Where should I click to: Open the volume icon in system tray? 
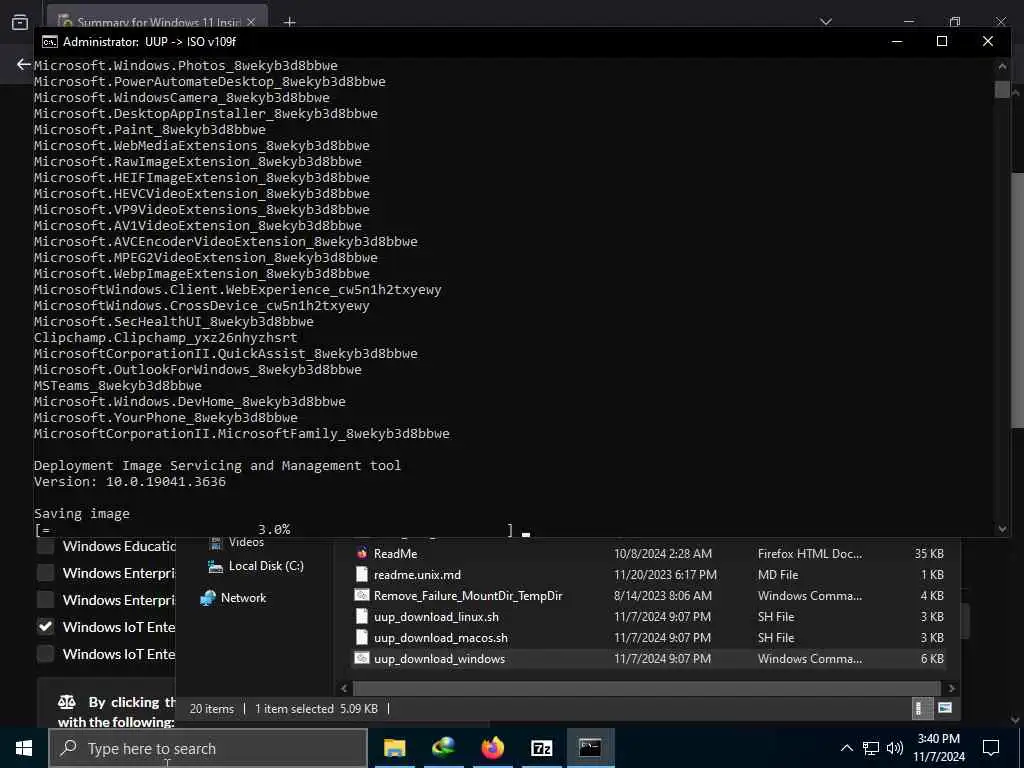coord(895,748)
